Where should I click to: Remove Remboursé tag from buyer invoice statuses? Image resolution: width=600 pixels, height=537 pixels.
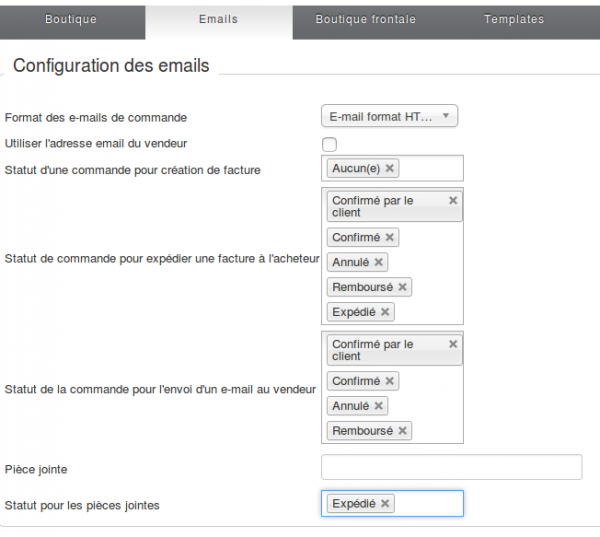[x=402, y=287]
